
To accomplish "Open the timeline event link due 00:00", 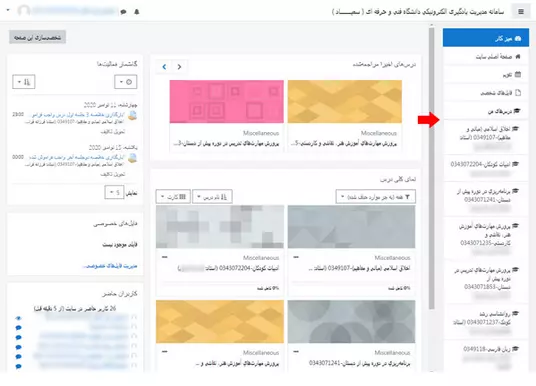I will click(76, 157).
